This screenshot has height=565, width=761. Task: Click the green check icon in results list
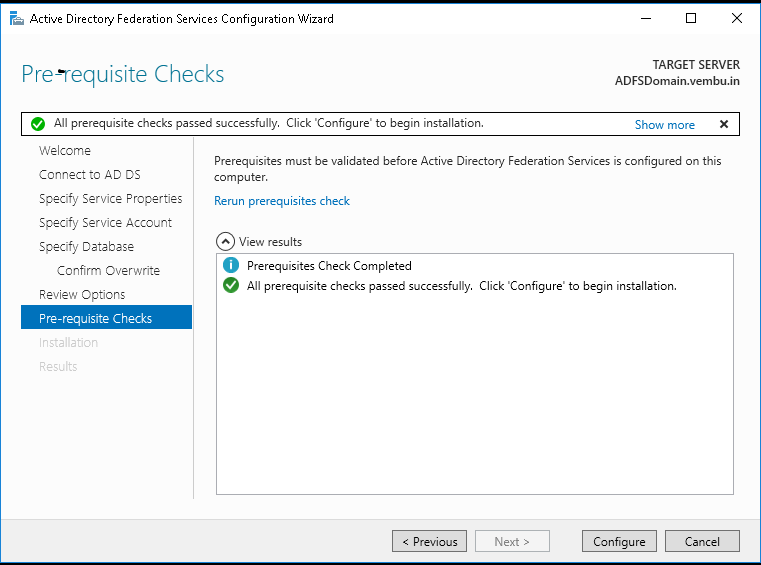(231, 285)
